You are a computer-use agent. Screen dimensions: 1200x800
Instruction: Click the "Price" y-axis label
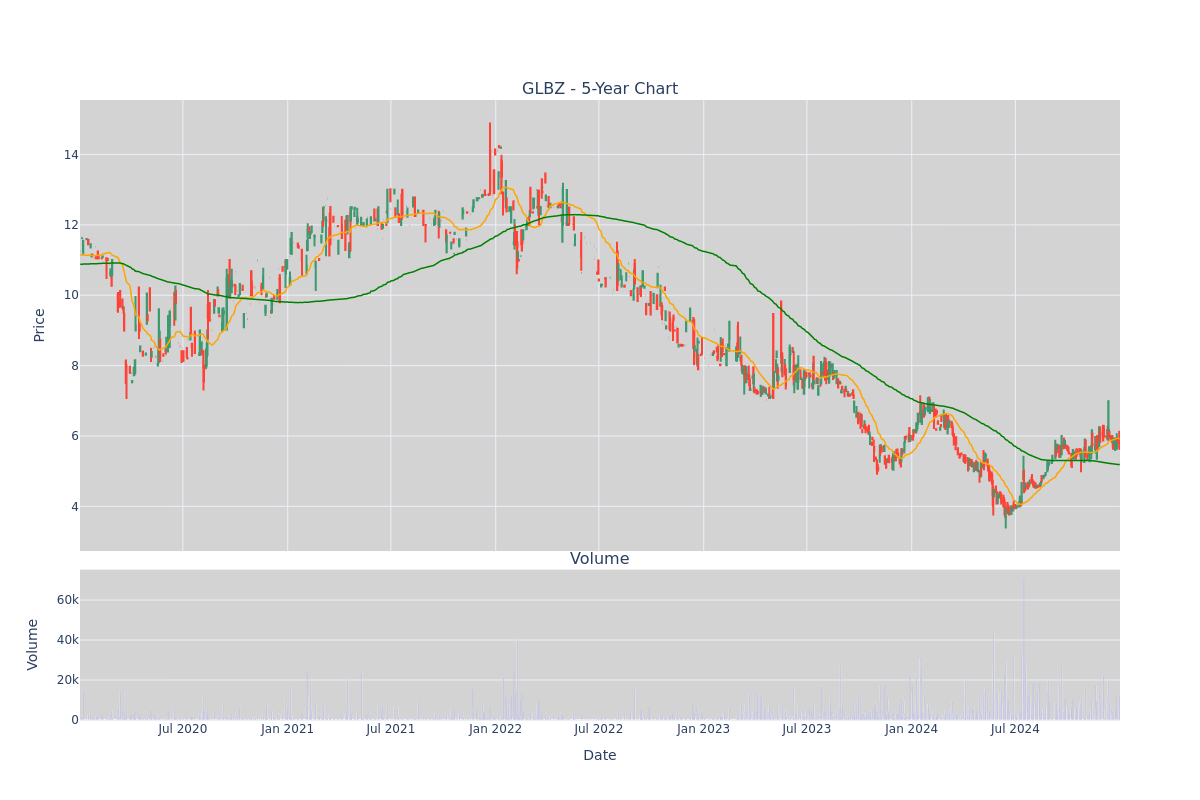coord(40,325)
